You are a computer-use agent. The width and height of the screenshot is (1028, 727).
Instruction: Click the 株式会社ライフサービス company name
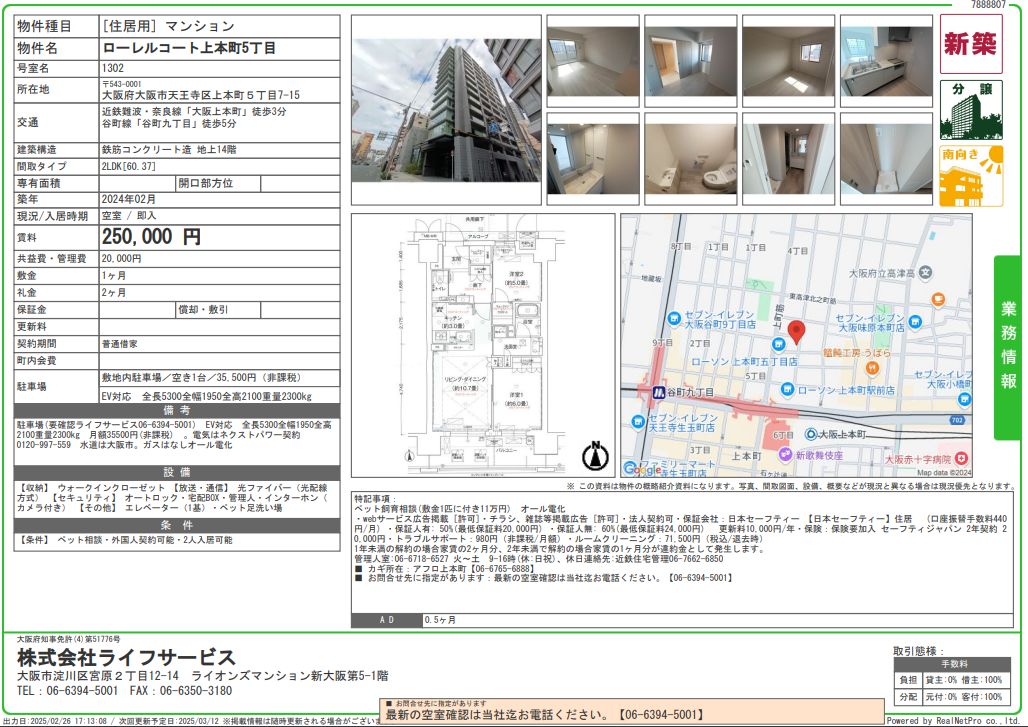[127, 657]
